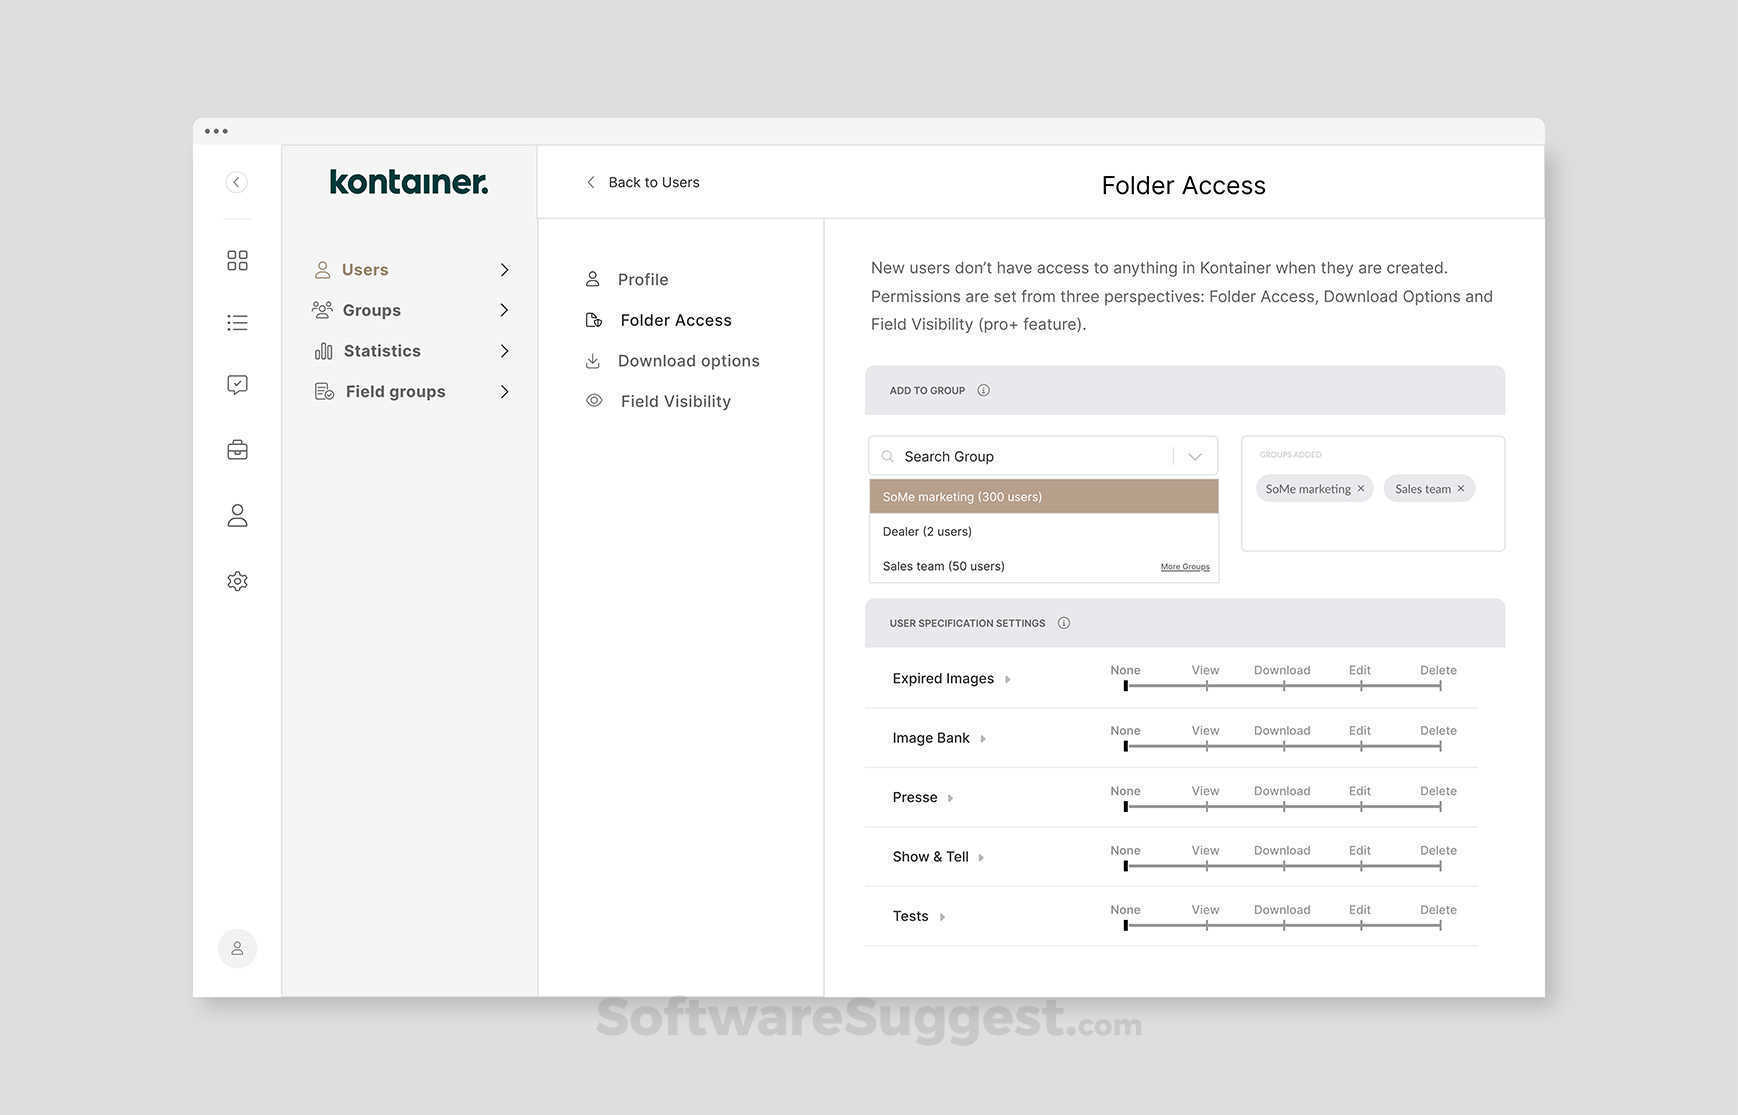Image resolution: width=1738 pixels, height=1115 pixels.
Task: Click the Field Visibility eye icon
Action: coord(592,399)
